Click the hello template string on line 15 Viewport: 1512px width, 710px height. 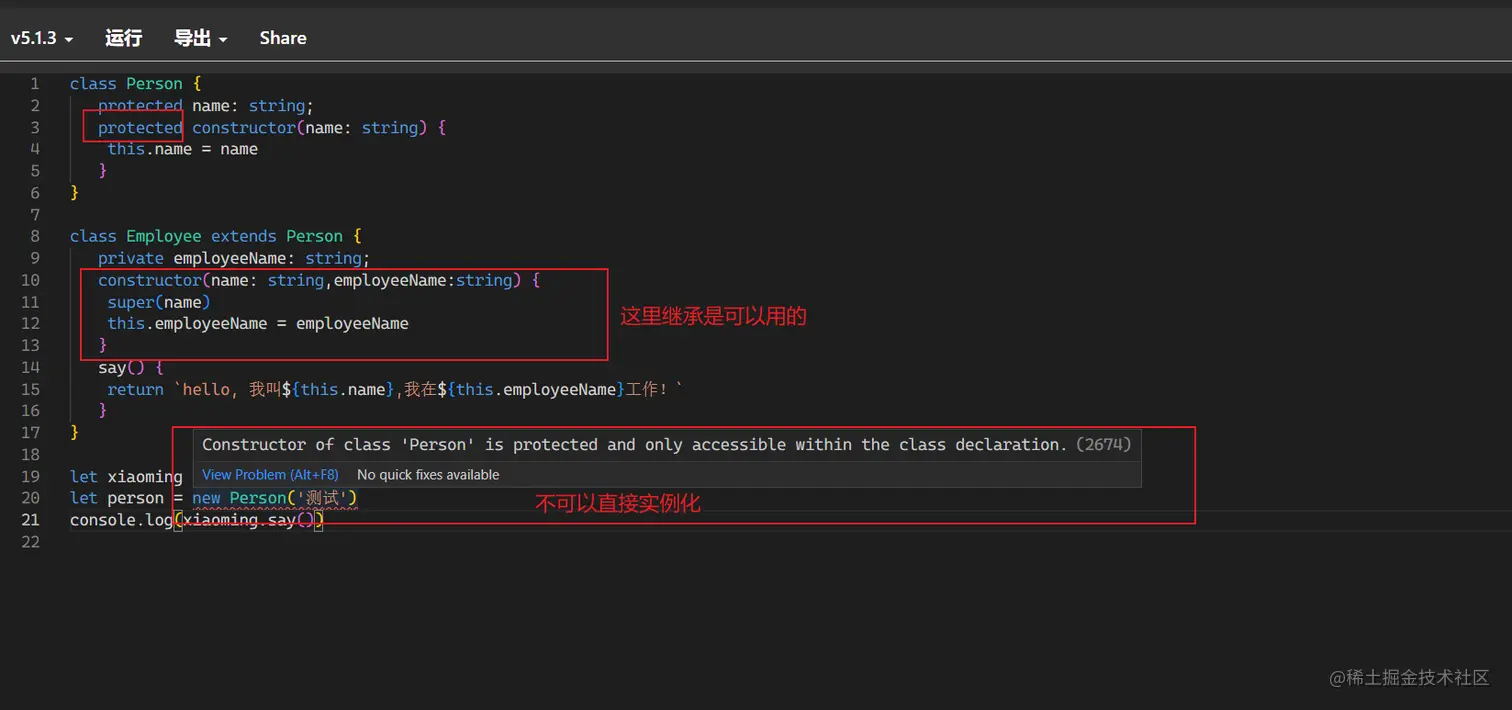coord(205,389)
